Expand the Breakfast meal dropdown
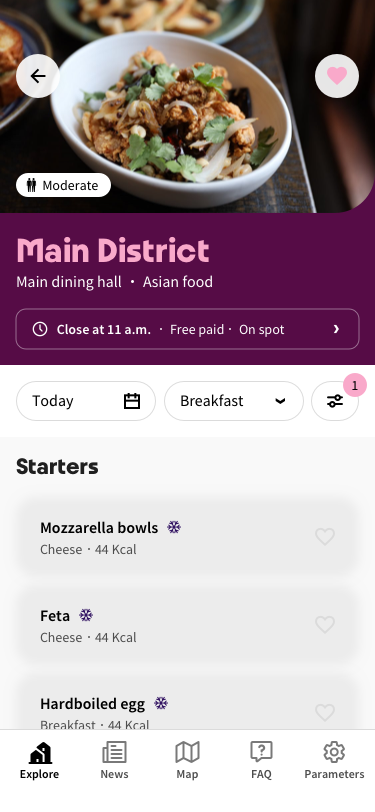The height and width of the screenshot is (812, 375). [234, 401]
